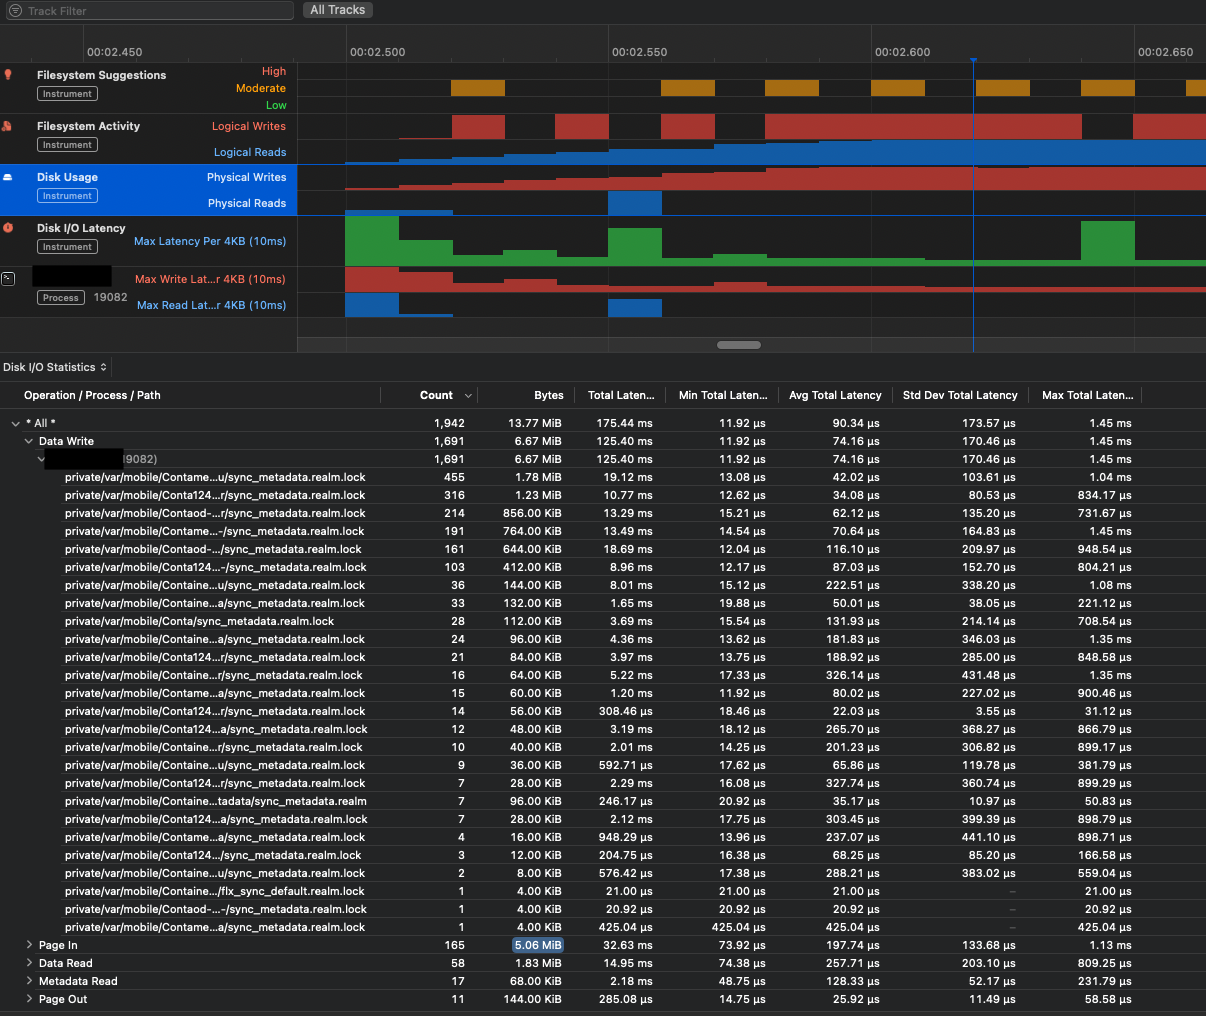
Task: Collapse the * All * row
Action: coord(16,424)
